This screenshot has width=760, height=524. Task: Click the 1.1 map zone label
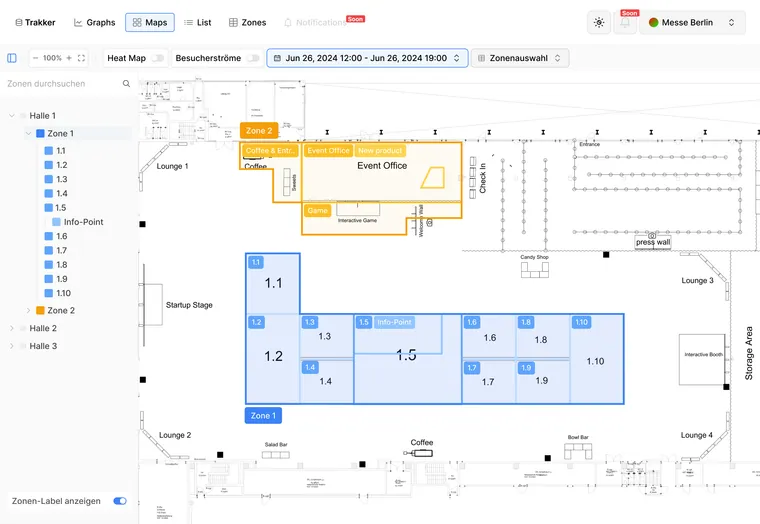[x=256, y=262]
